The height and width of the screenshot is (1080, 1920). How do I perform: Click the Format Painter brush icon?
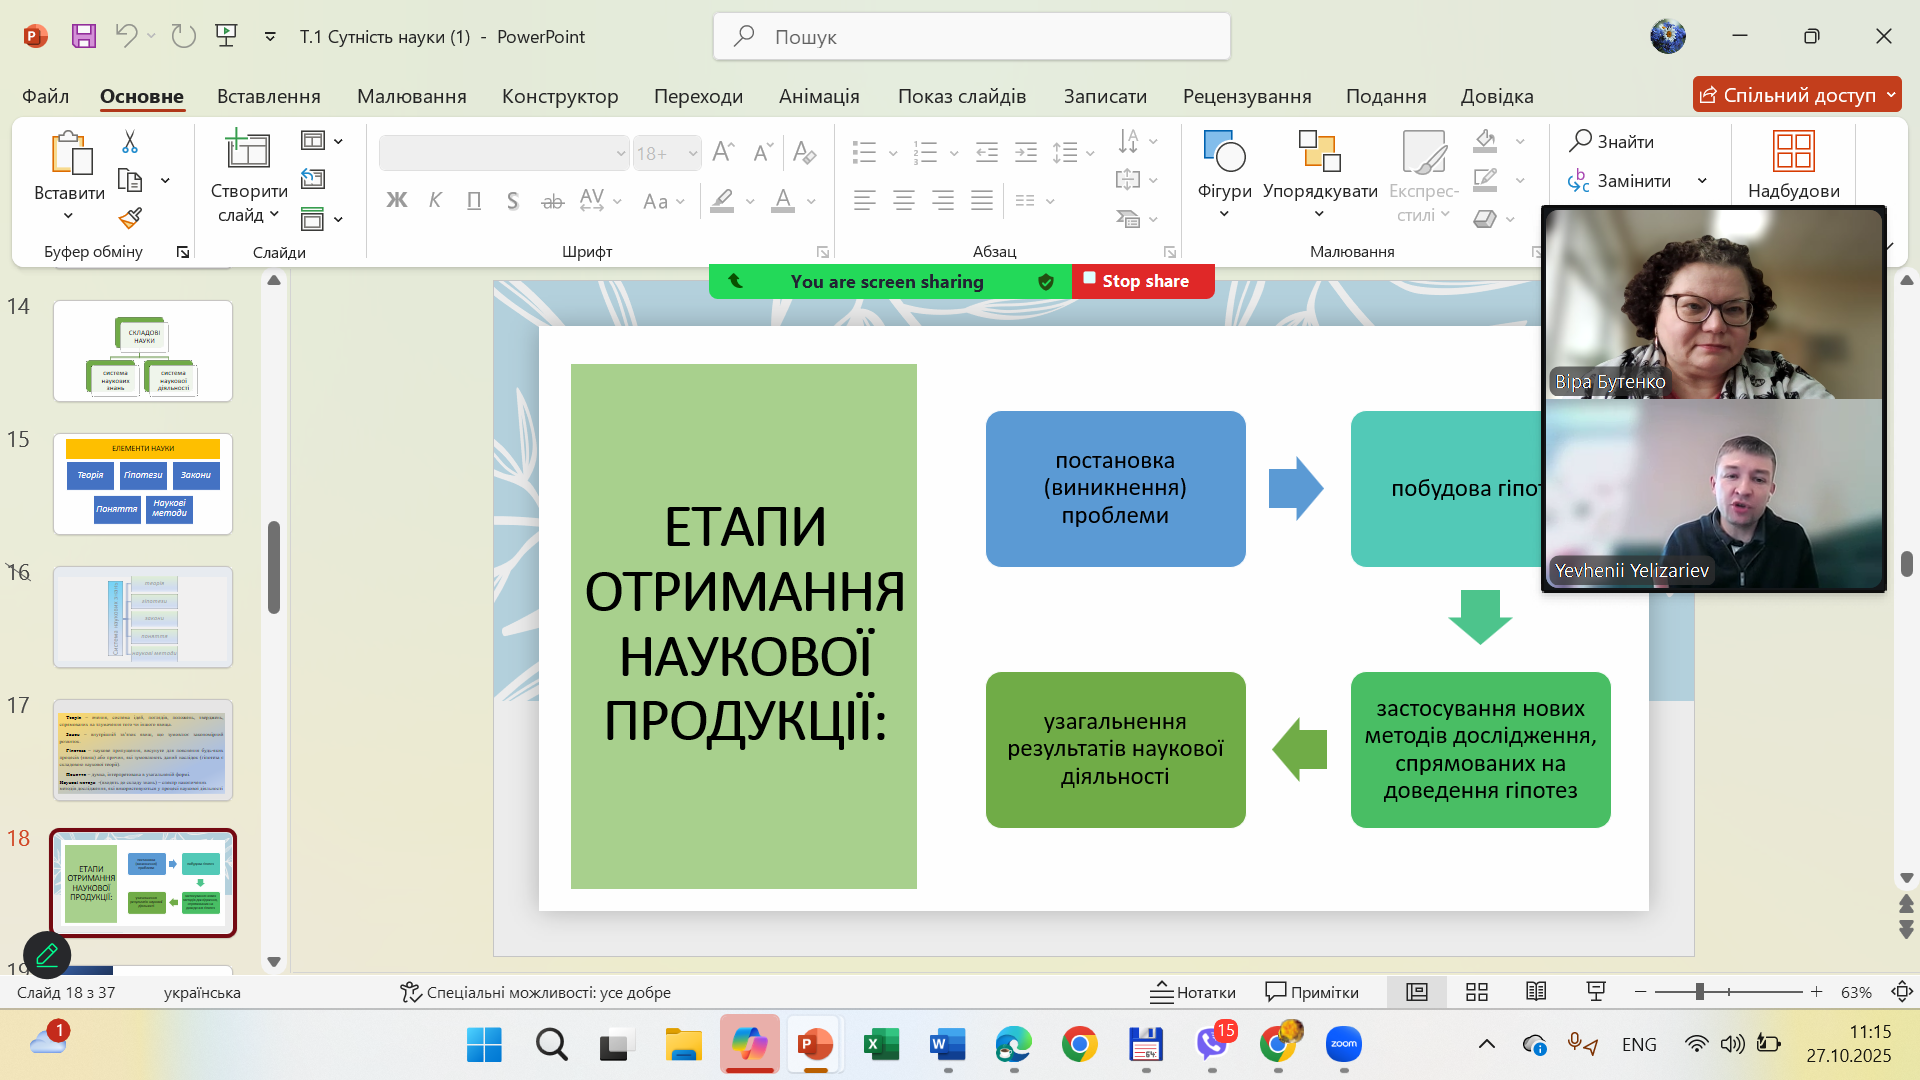(x=130, y=218)
